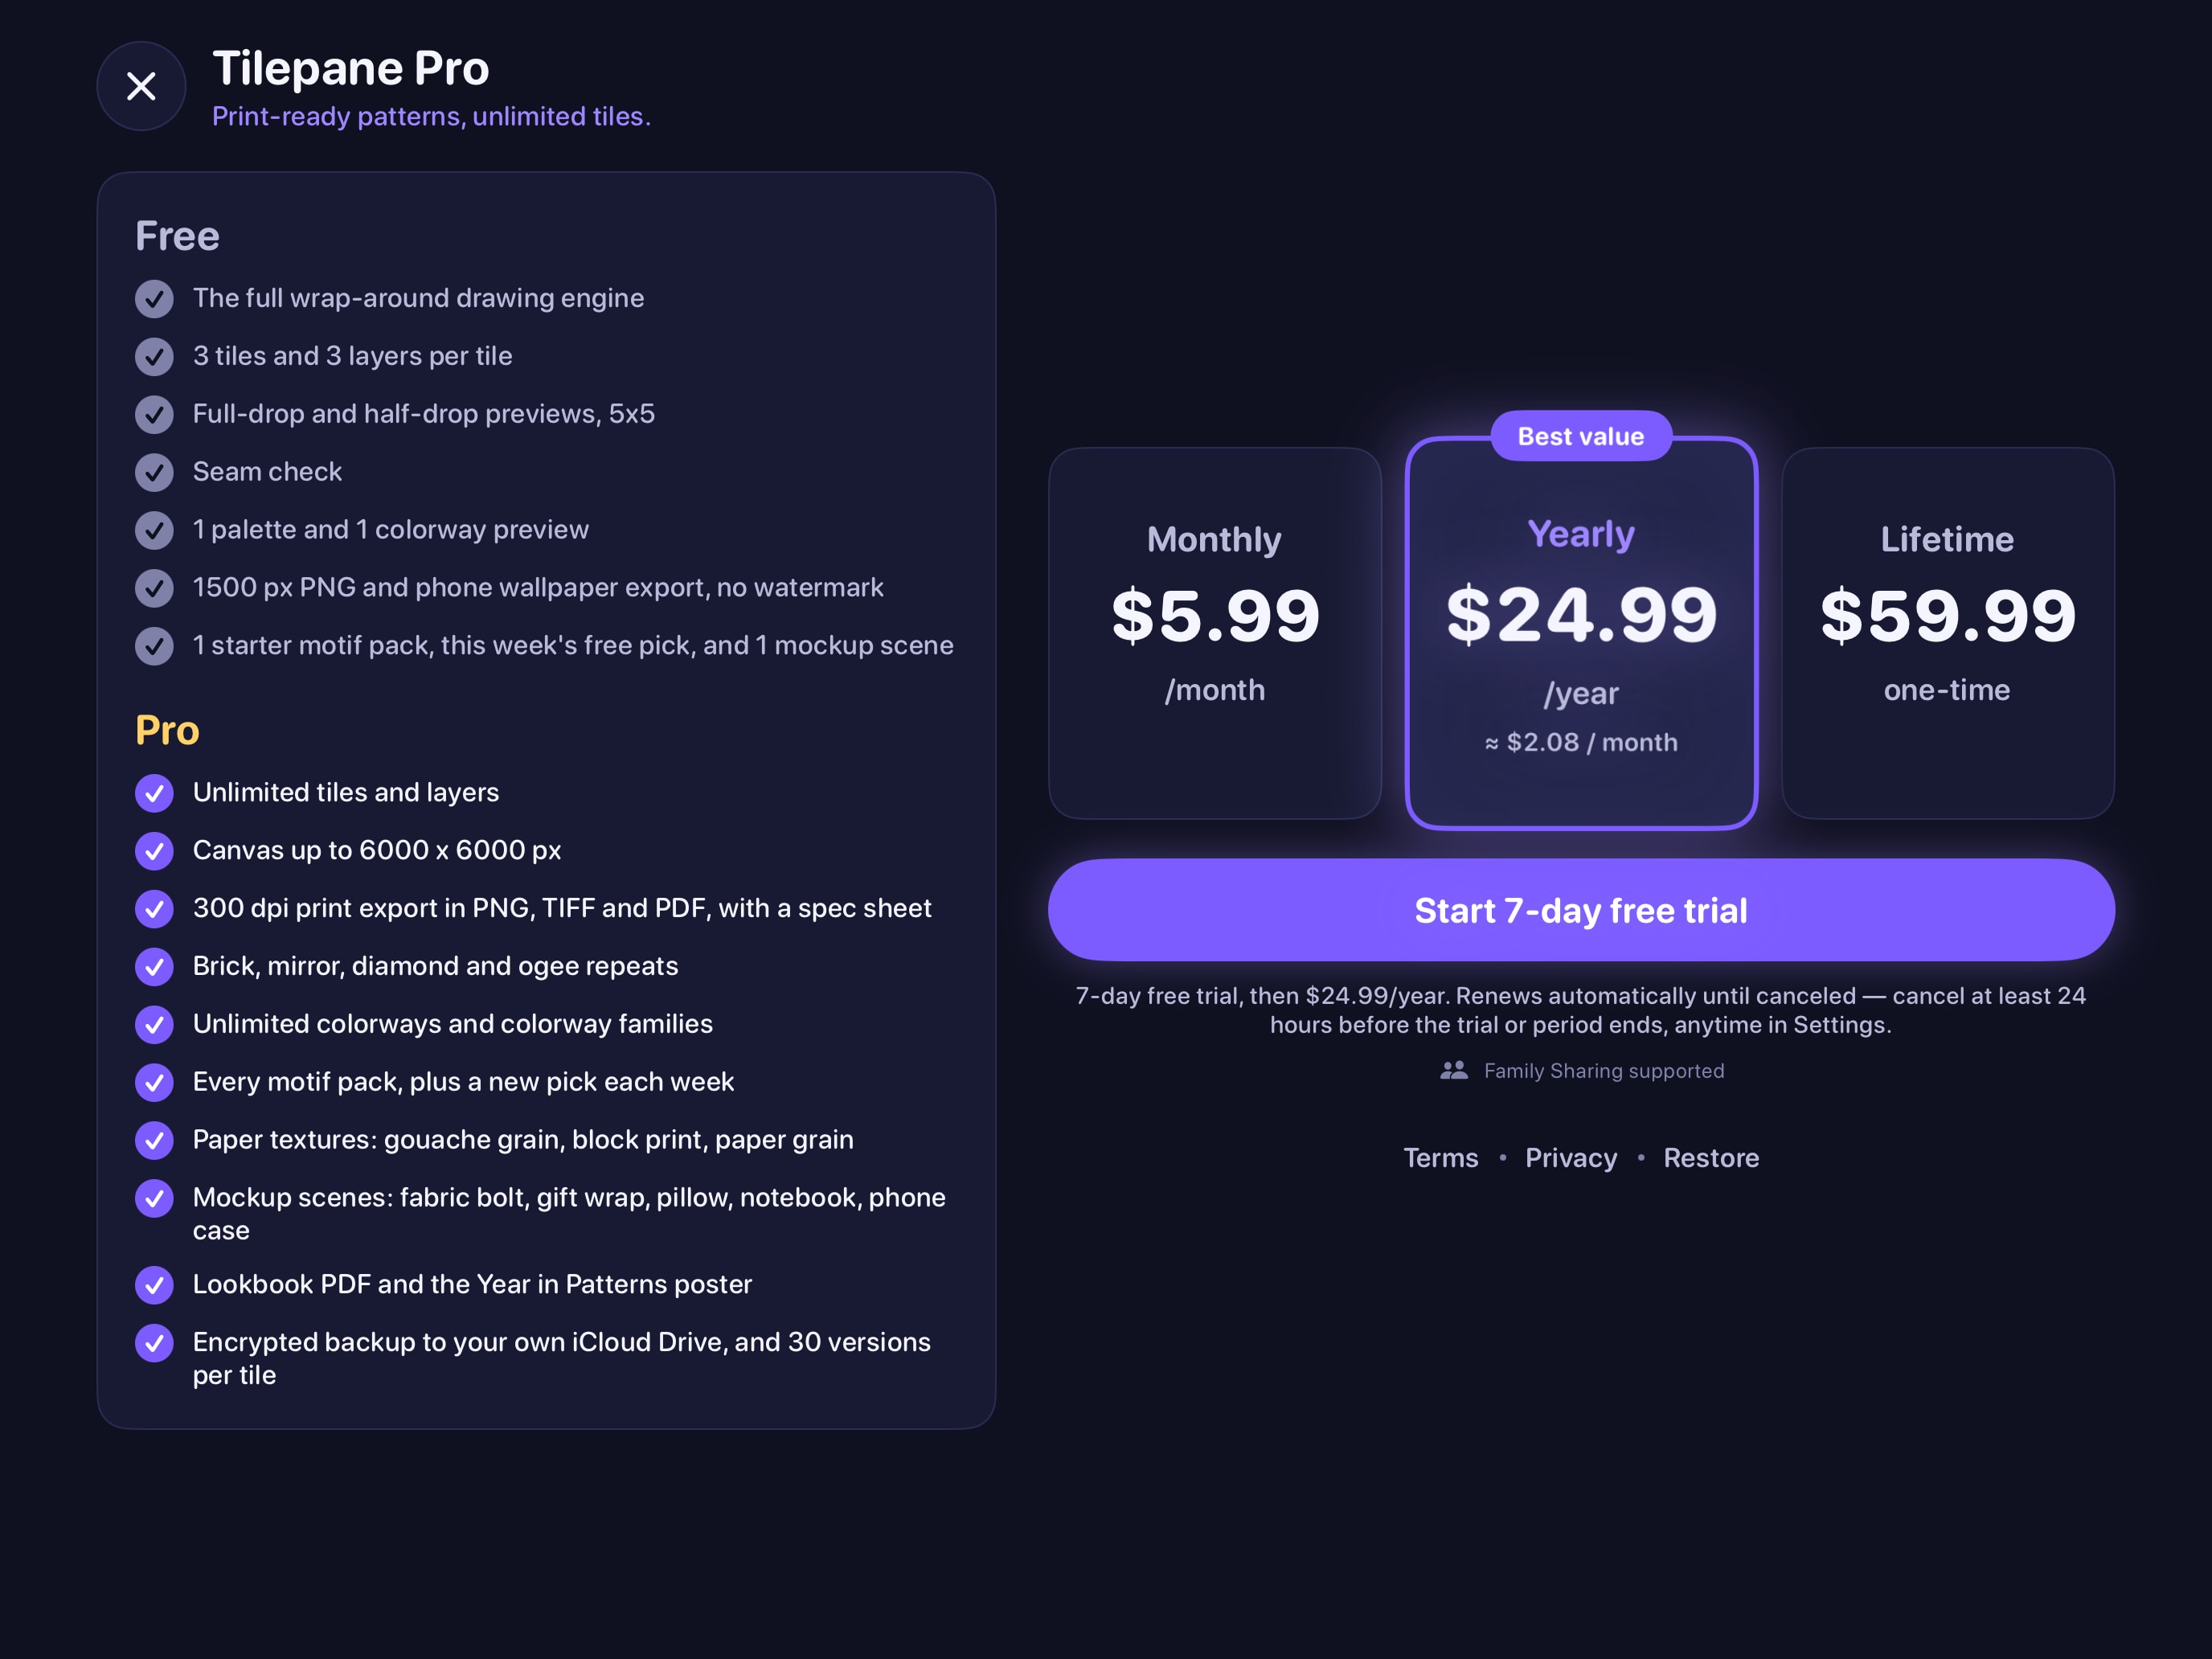Screen dimensions: 2212x1659
Task: Click the Family Sharing people icon
Action: [1454, 1070]
